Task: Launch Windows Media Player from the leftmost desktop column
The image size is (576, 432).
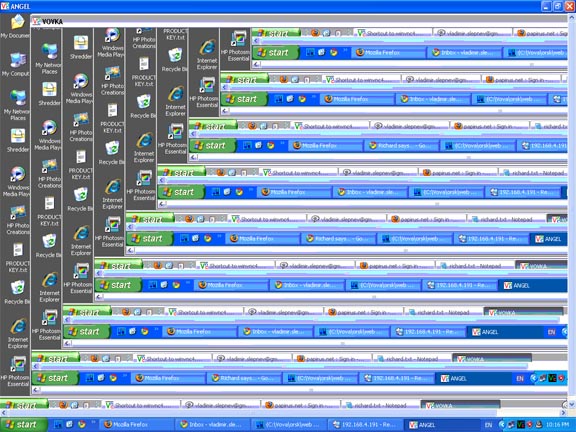Action: pos(17,181)
